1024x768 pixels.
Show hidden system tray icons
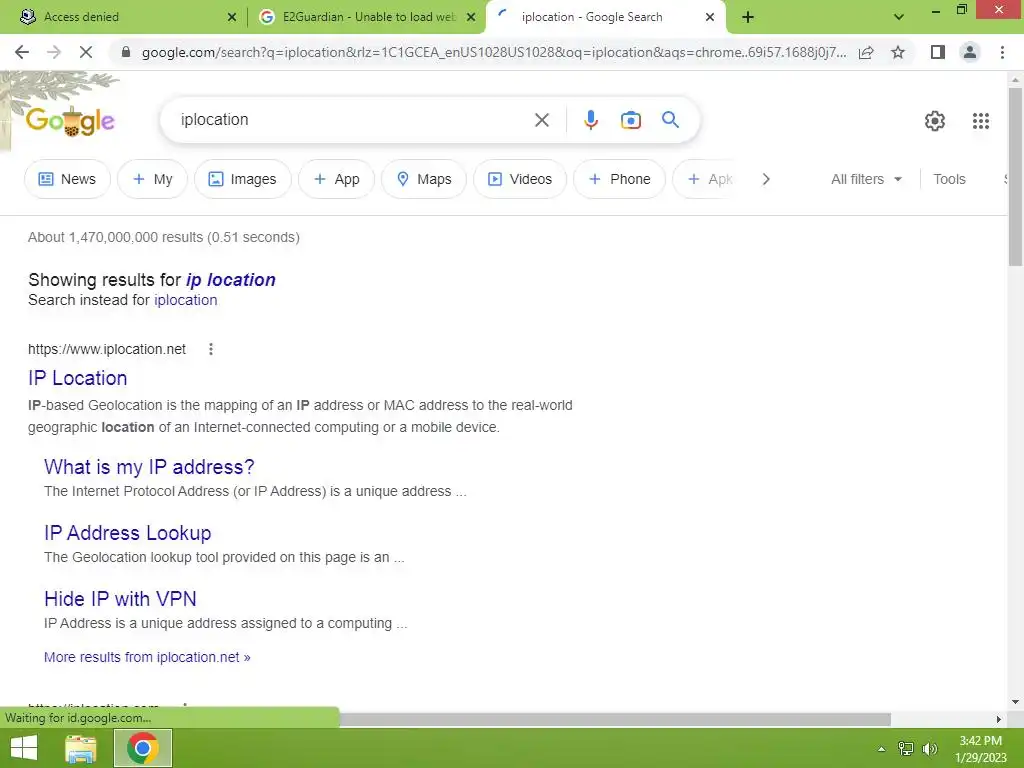(881, 749)
